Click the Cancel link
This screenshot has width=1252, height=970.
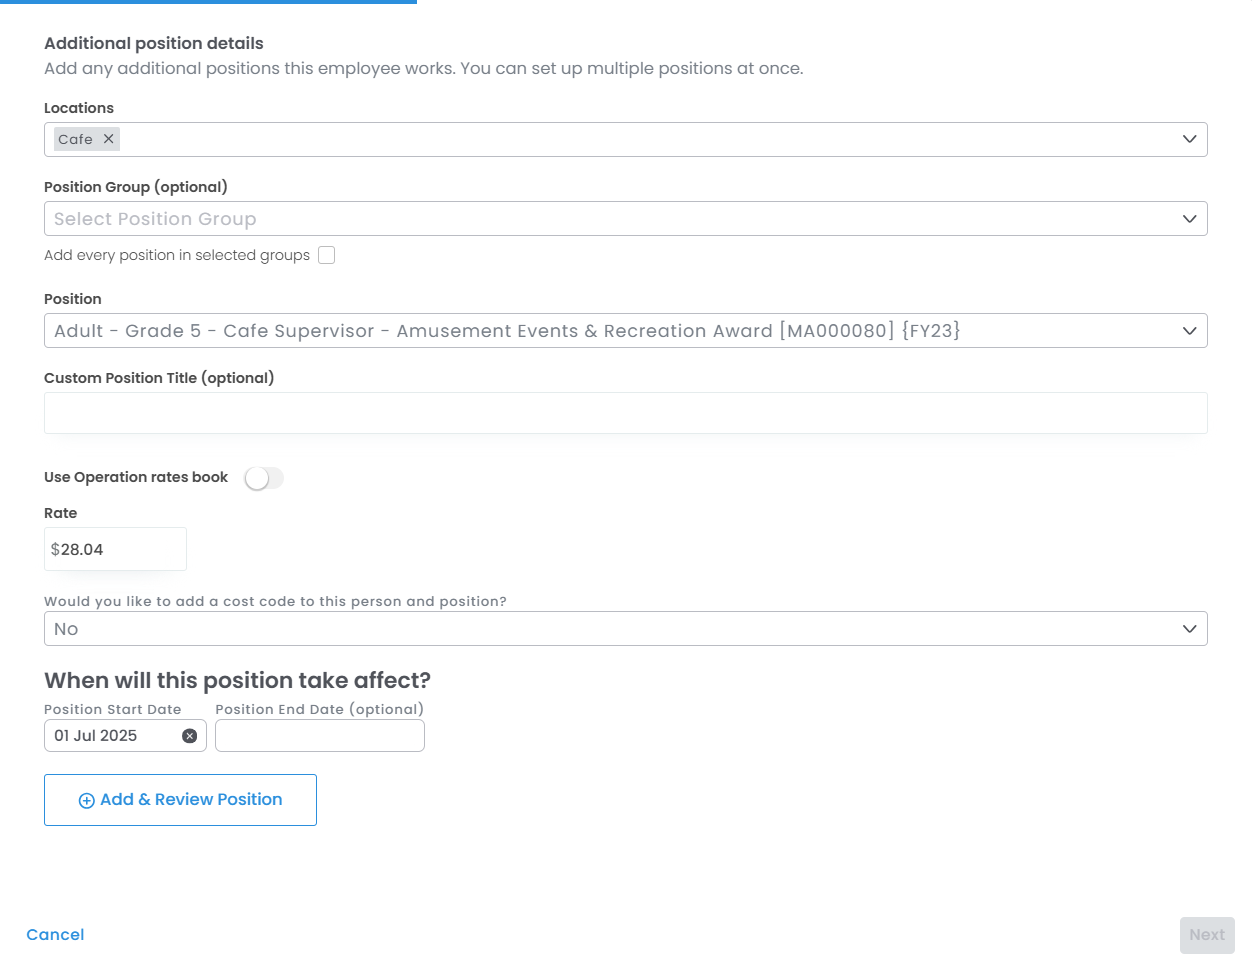55,935
